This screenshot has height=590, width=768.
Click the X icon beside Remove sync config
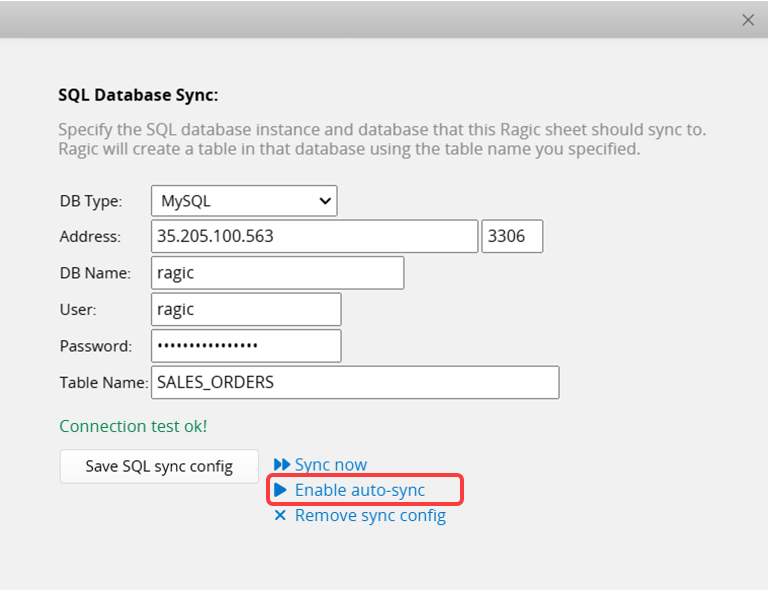(x=280, y=516)
